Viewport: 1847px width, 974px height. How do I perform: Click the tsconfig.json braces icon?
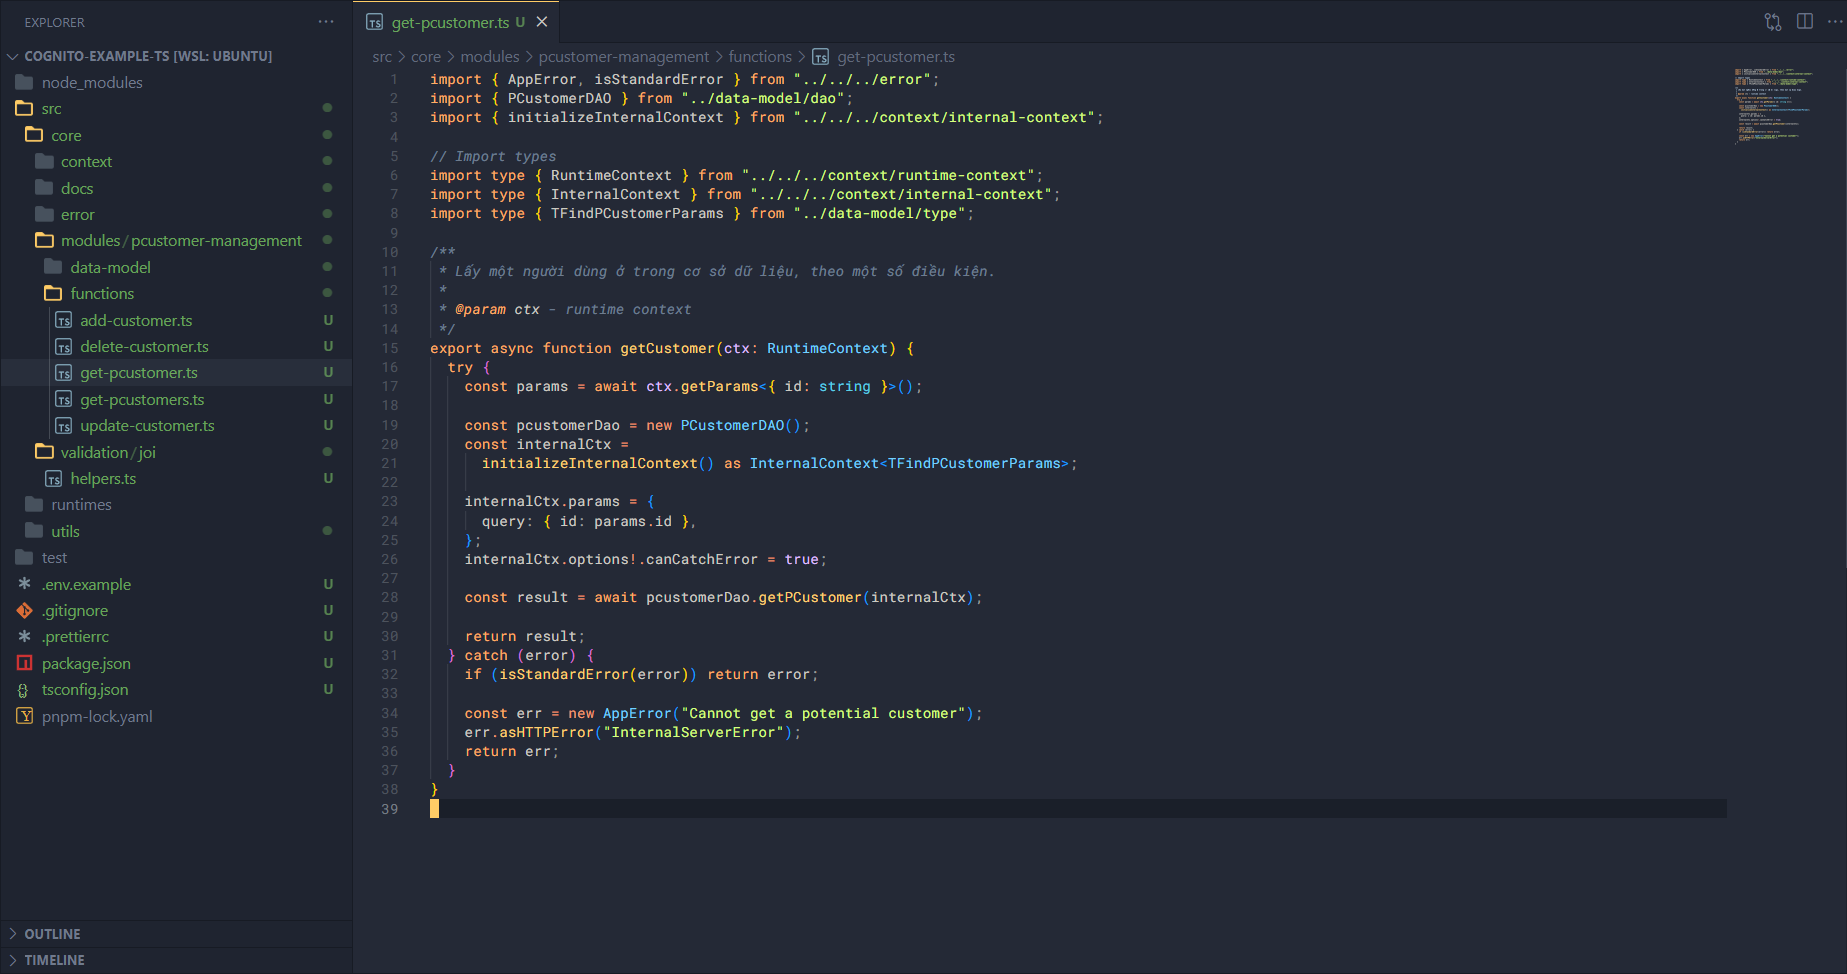pos(25,690)
